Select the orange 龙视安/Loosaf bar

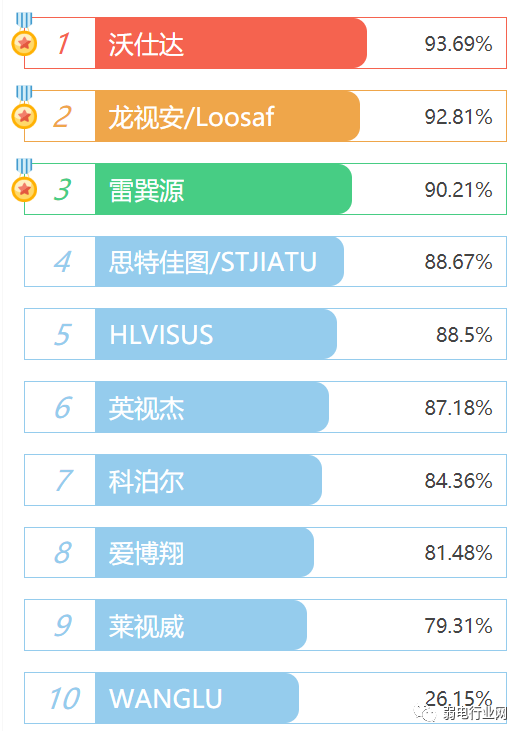tap(228, 116)
